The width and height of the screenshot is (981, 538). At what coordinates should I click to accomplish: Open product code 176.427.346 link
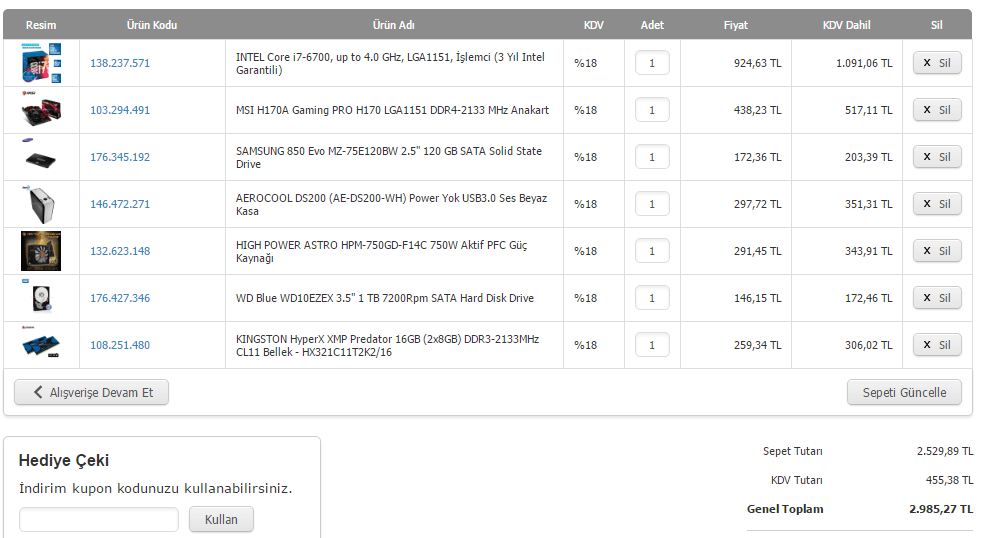click(120, 298)
